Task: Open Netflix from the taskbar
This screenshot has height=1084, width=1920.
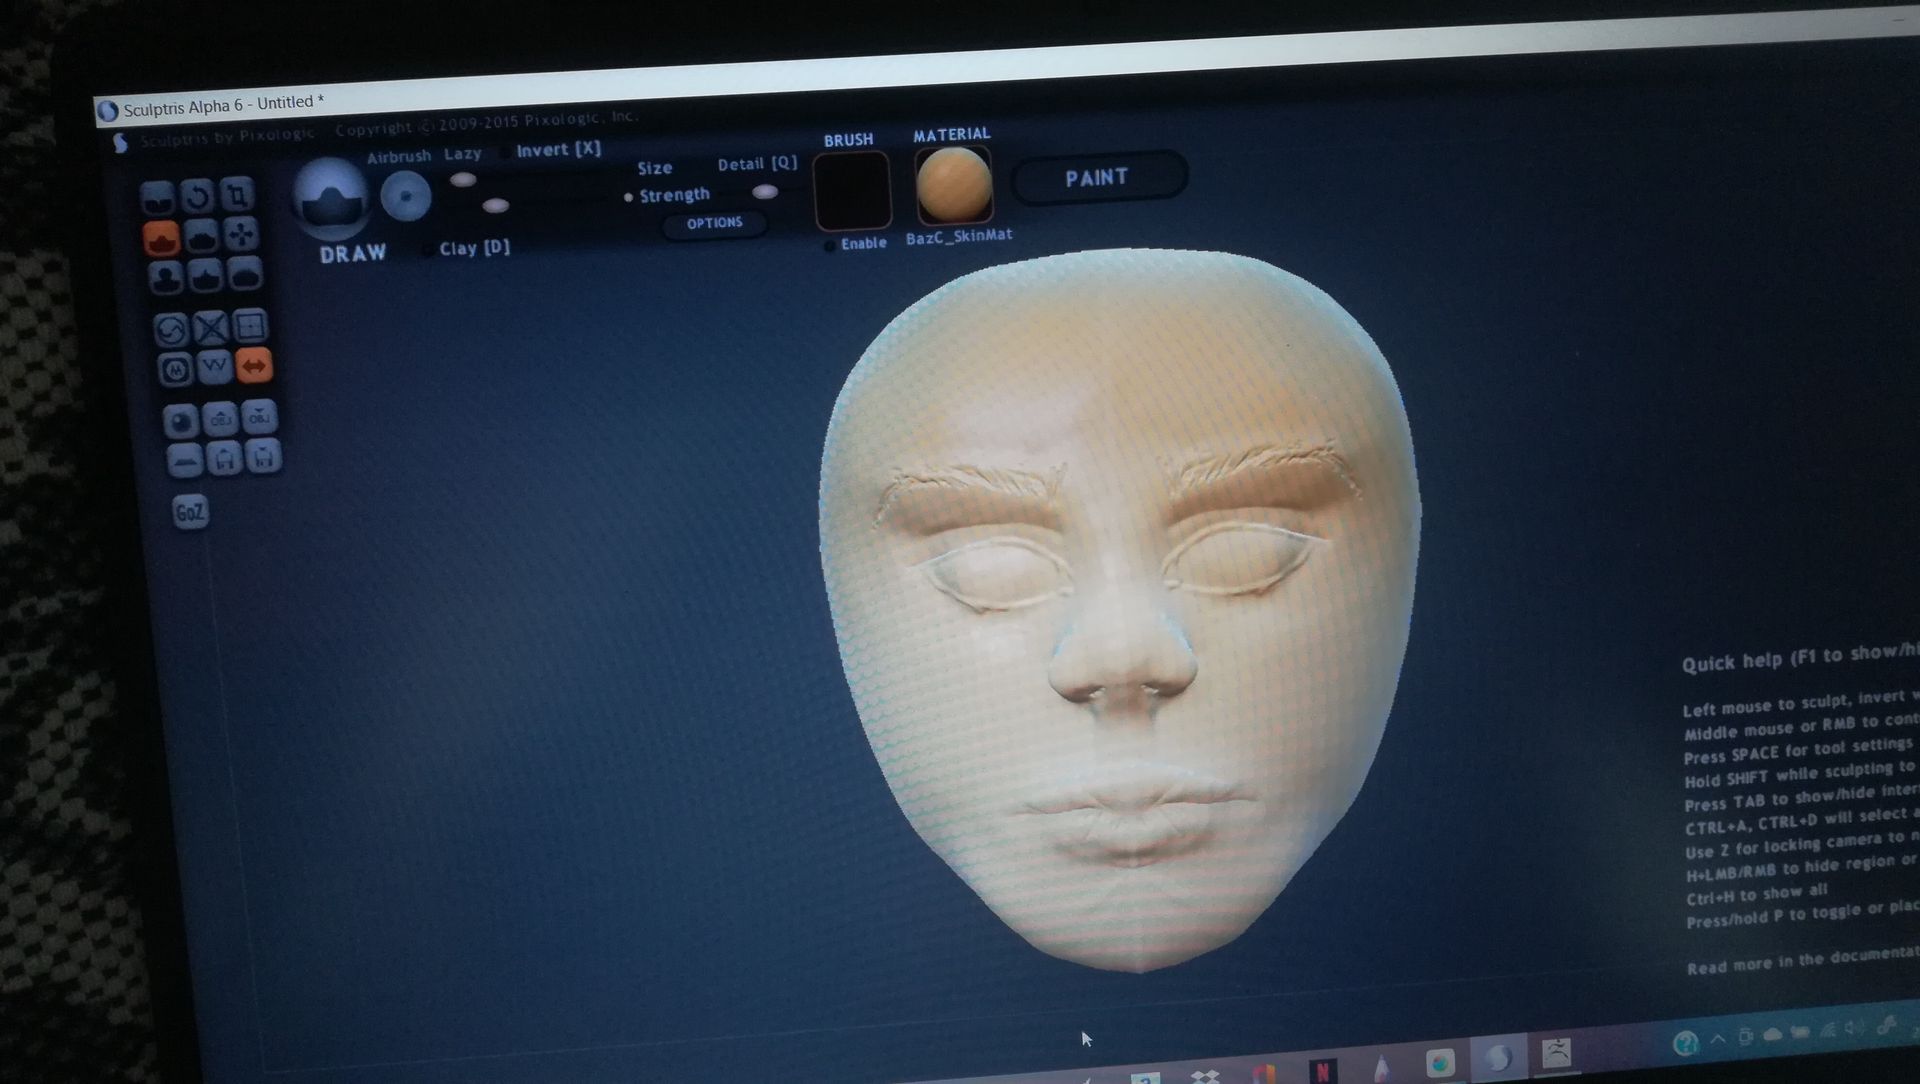Action: click(x=1322, y=1071)
